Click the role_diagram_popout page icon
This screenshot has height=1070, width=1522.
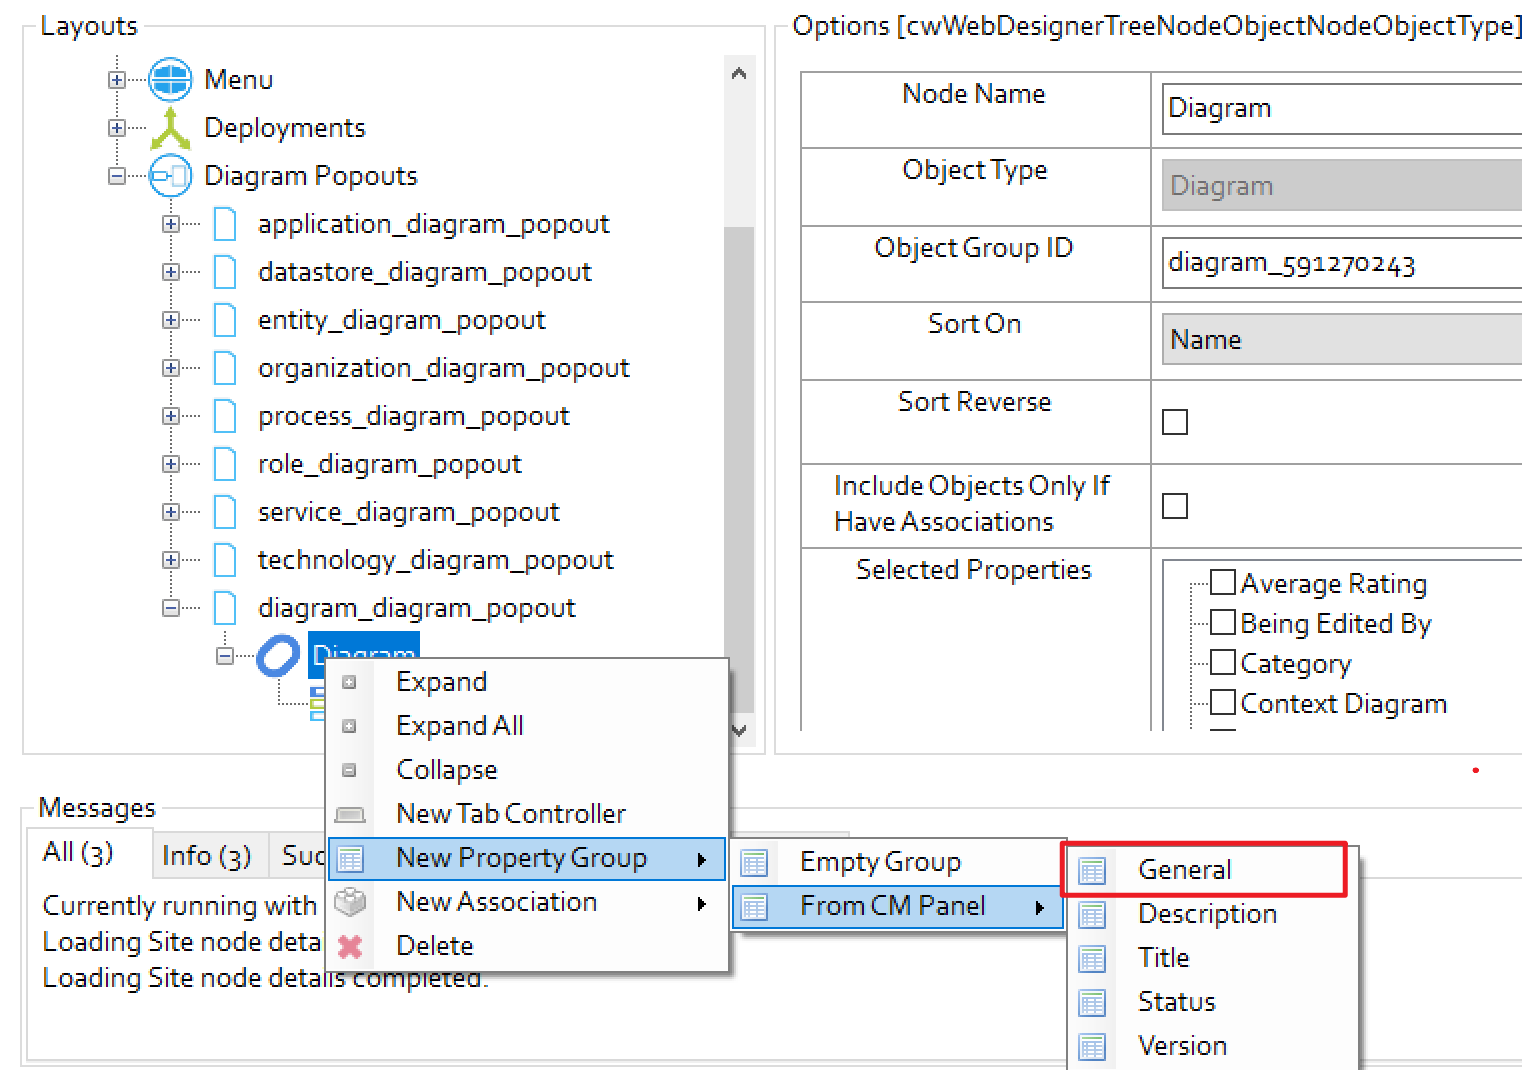pos(226,464)
